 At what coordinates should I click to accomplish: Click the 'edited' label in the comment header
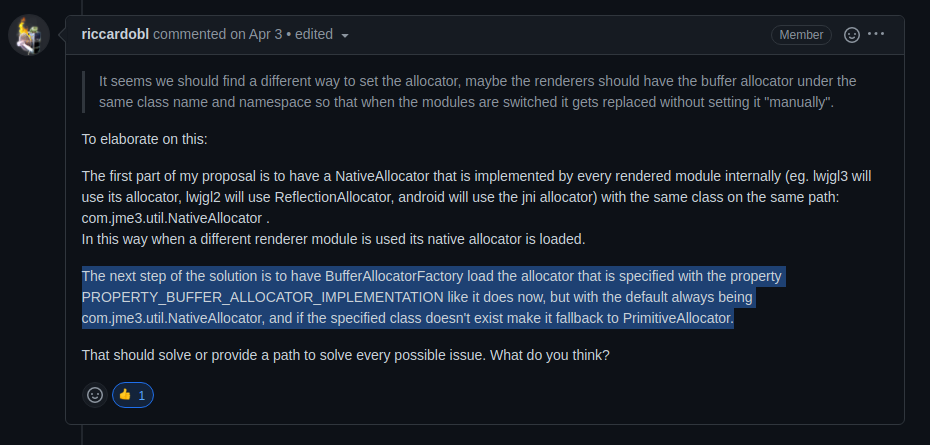(x=314, y=34)
